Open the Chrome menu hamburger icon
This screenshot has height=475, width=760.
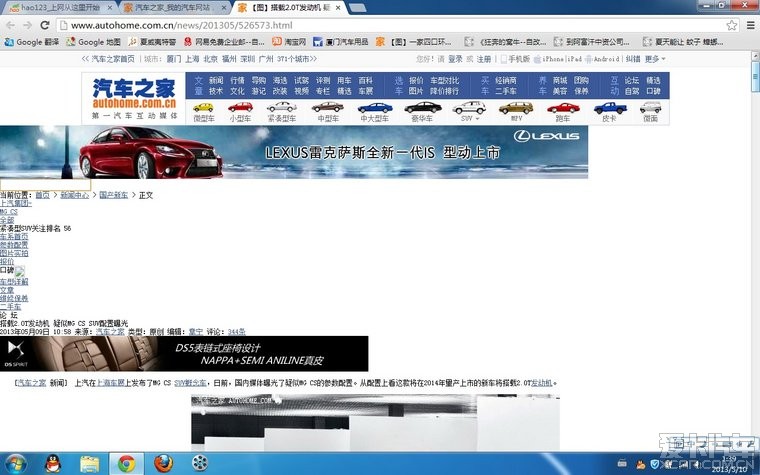[x=750, y=25]
